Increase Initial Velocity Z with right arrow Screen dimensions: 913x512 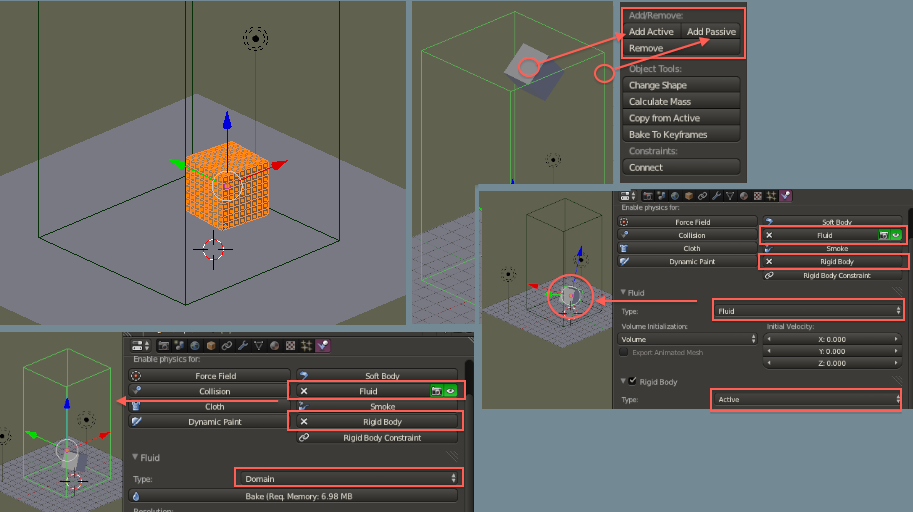(896, 363)
